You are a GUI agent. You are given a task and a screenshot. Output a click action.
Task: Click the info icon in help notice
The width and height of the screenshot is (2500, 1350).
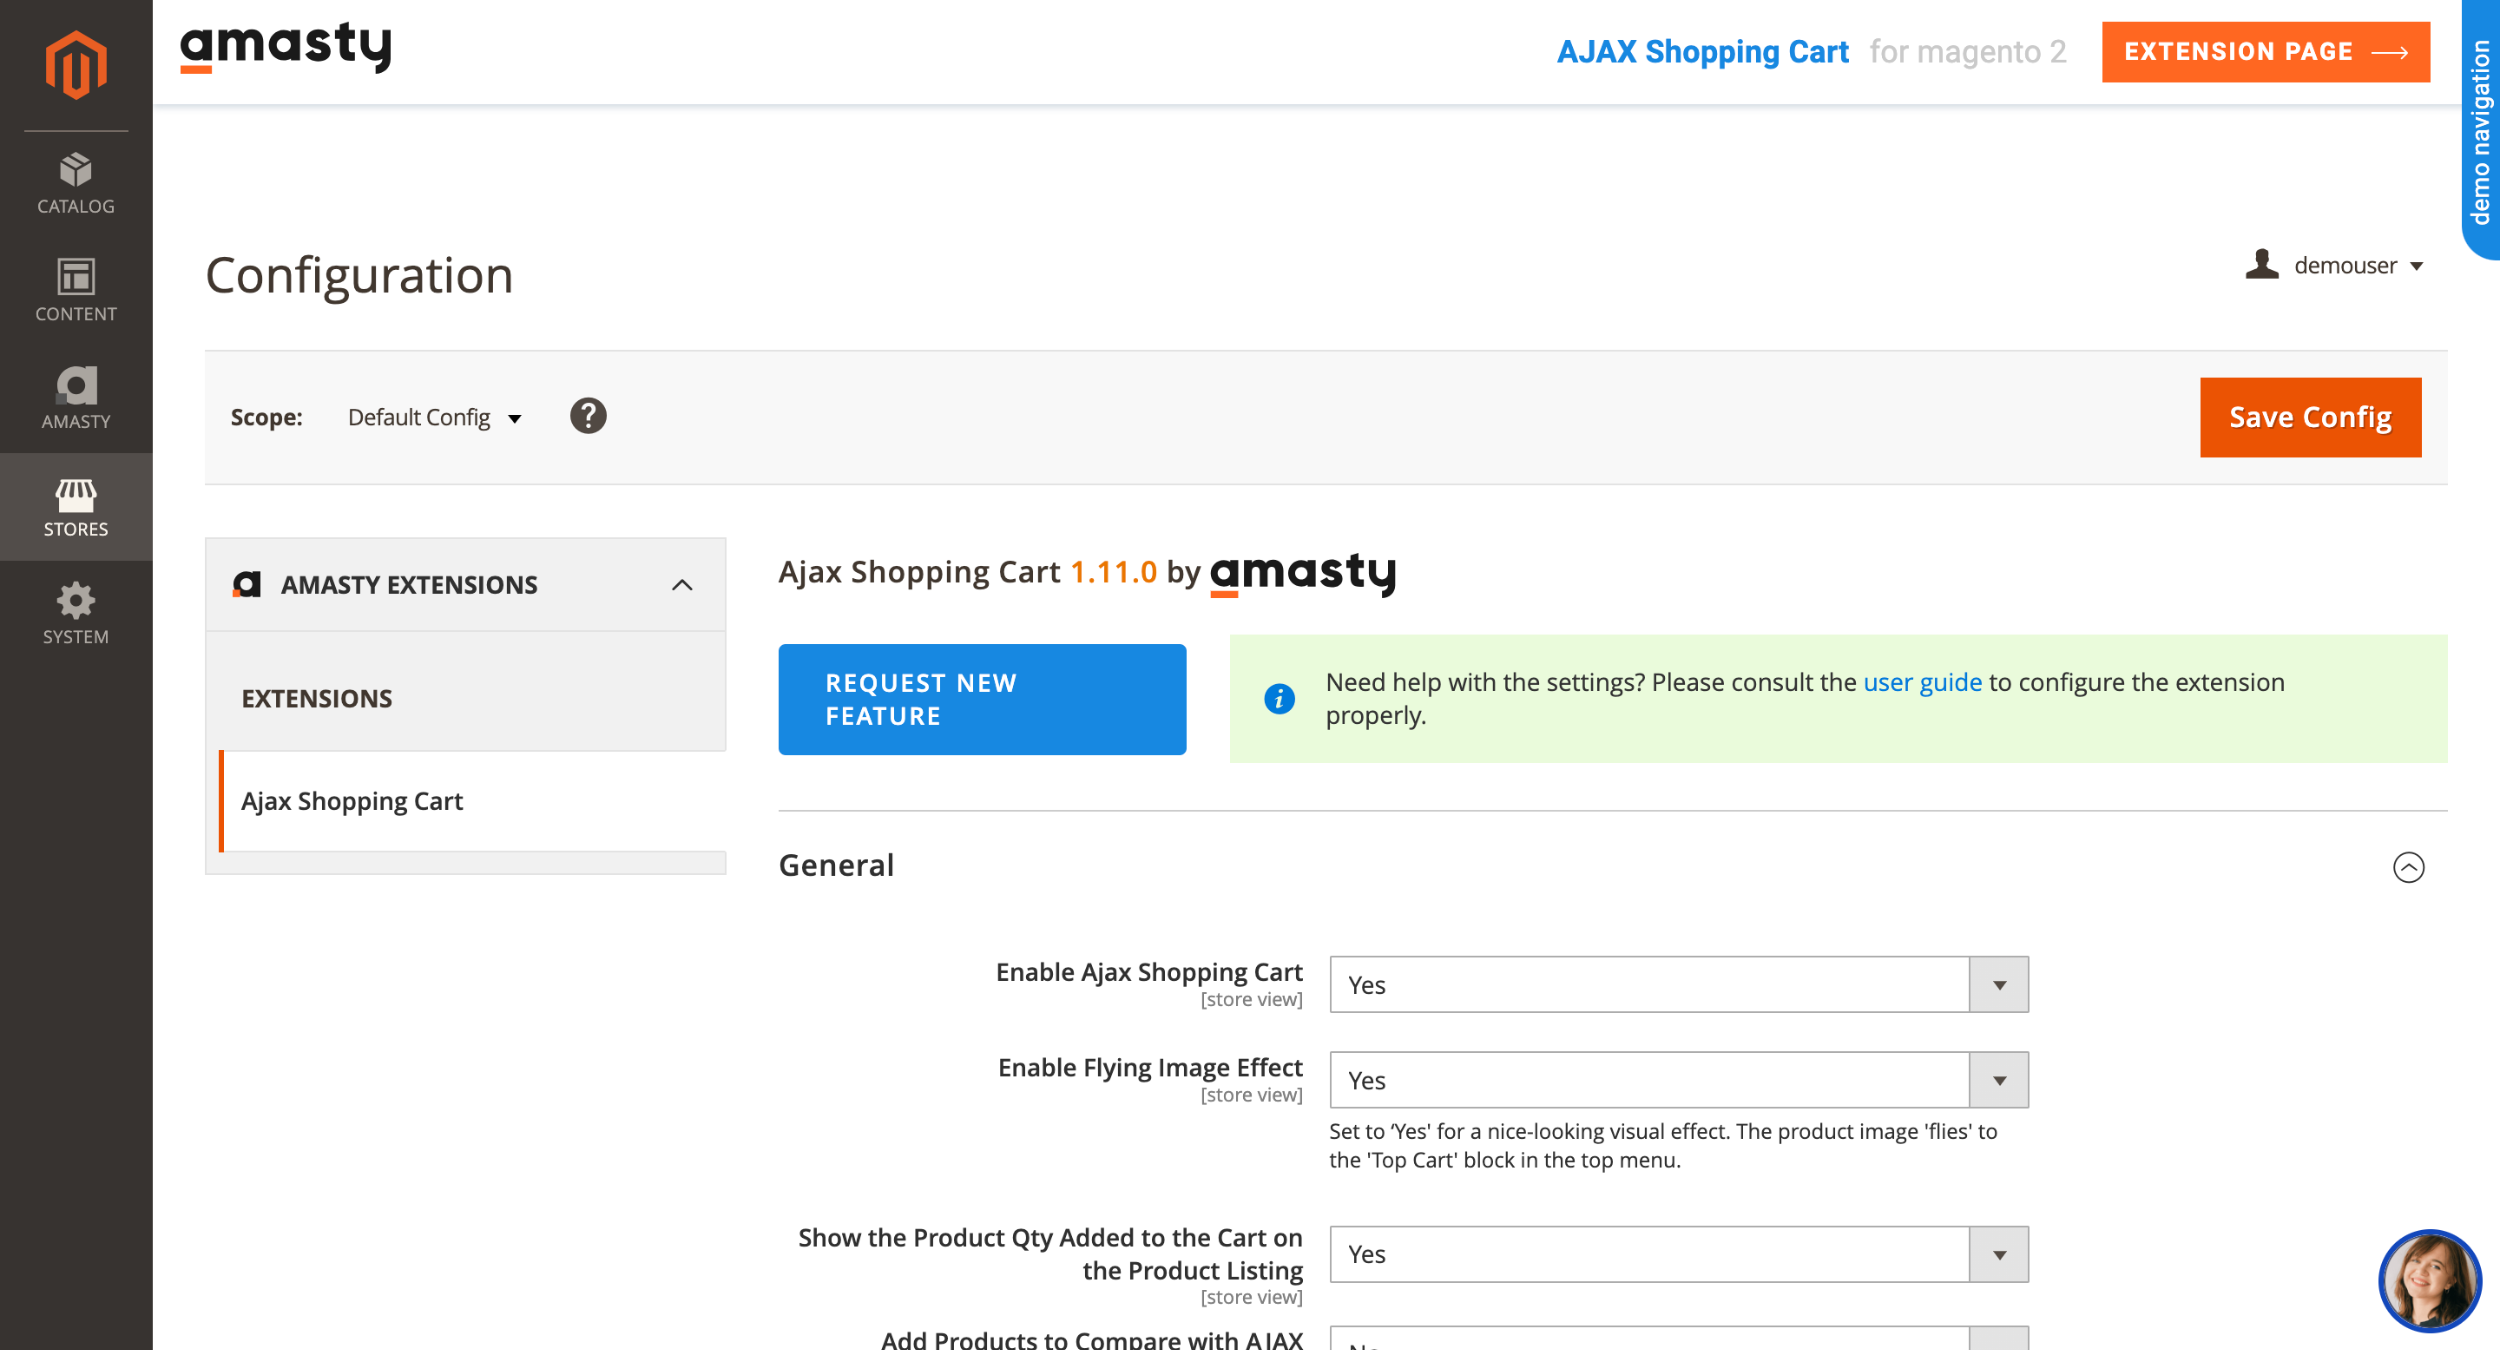click(1279, 698)
